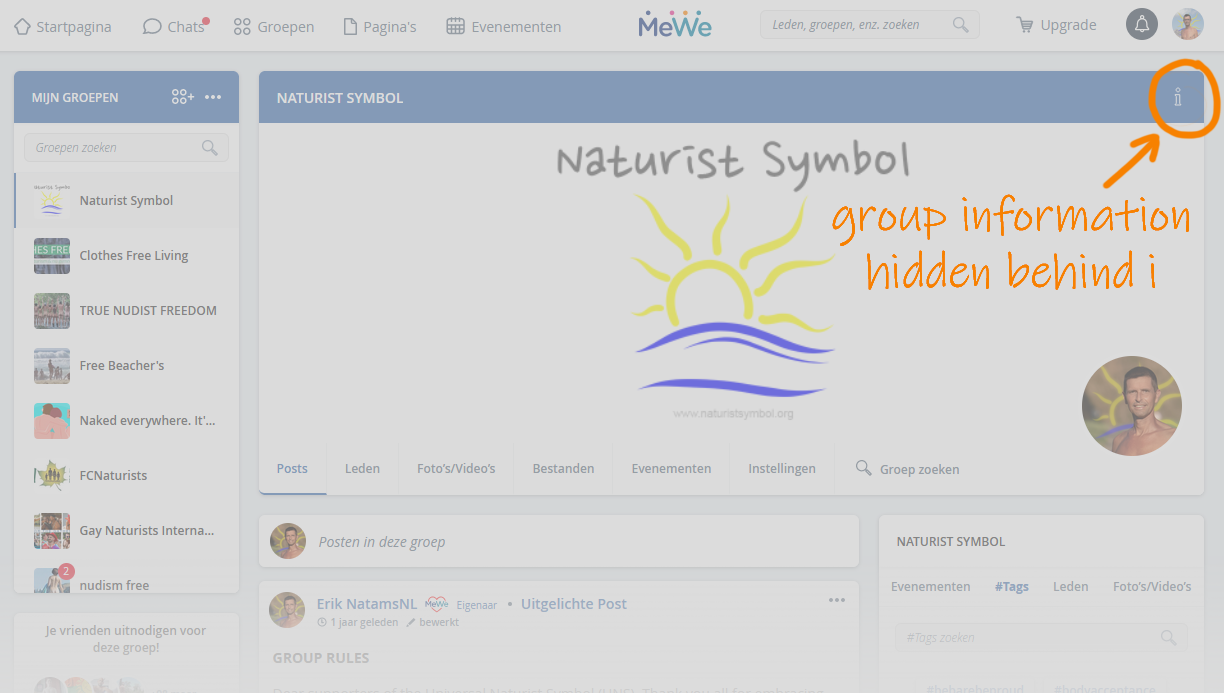Image resolution: width=1224 pixels, height=693 pixels.
Task: Switch to the Leden tab in group header
Action: click(362, 468)
